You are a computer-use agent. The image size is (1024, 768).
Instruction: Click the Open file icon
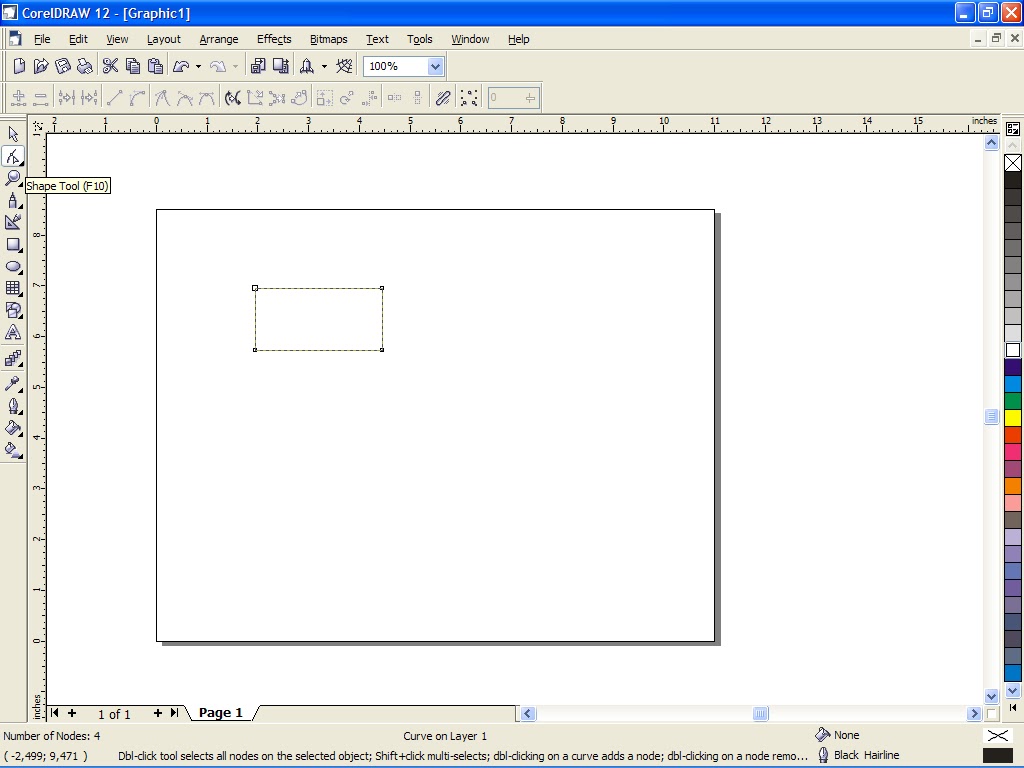[x=41, y=66]
